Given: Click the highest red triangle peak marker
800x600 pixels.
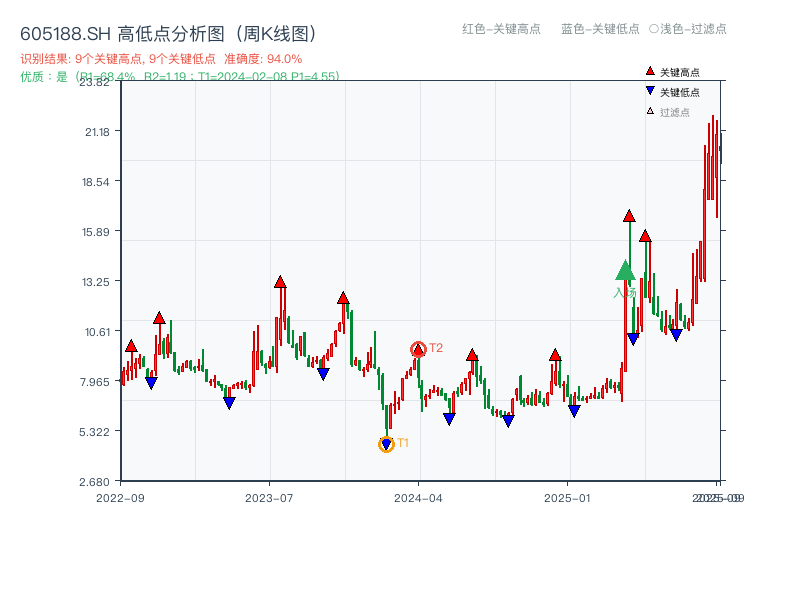Looking at the screenshot, I should pyautogui.click(x=630, y=213).
